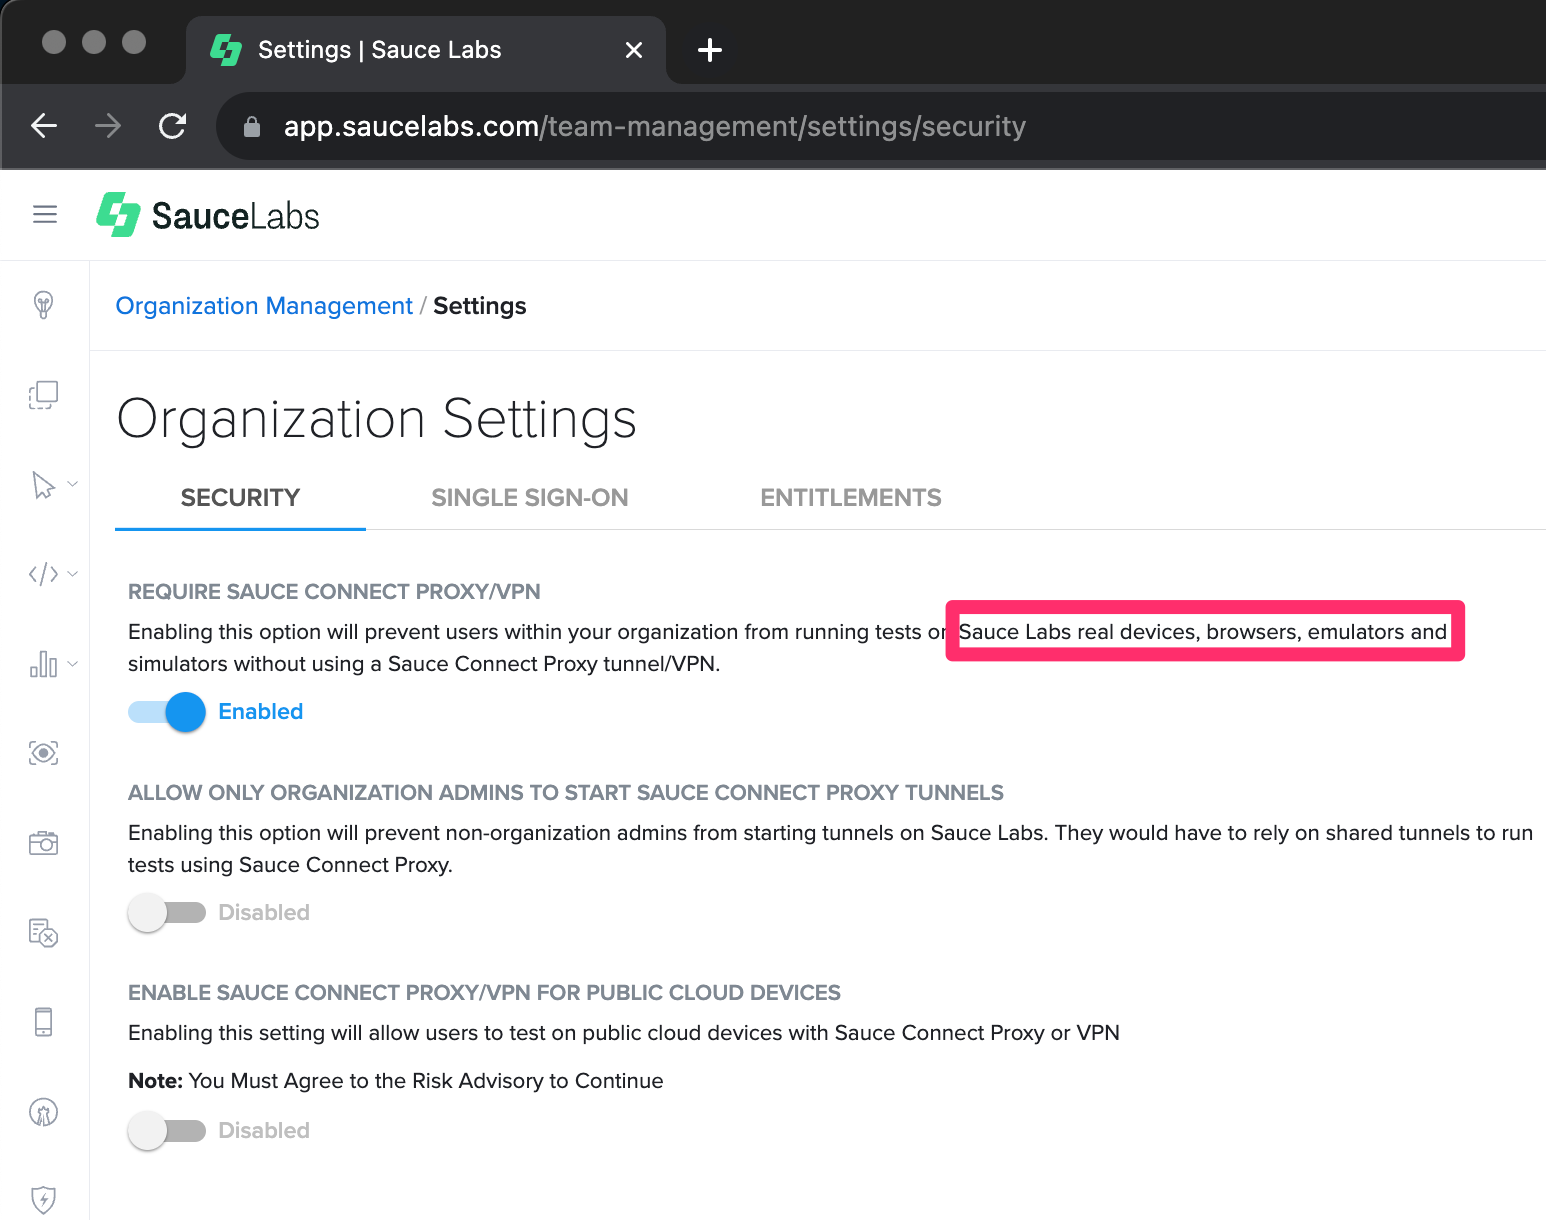
Task: Open the camera sidebar icon
Action: [44, 843]
